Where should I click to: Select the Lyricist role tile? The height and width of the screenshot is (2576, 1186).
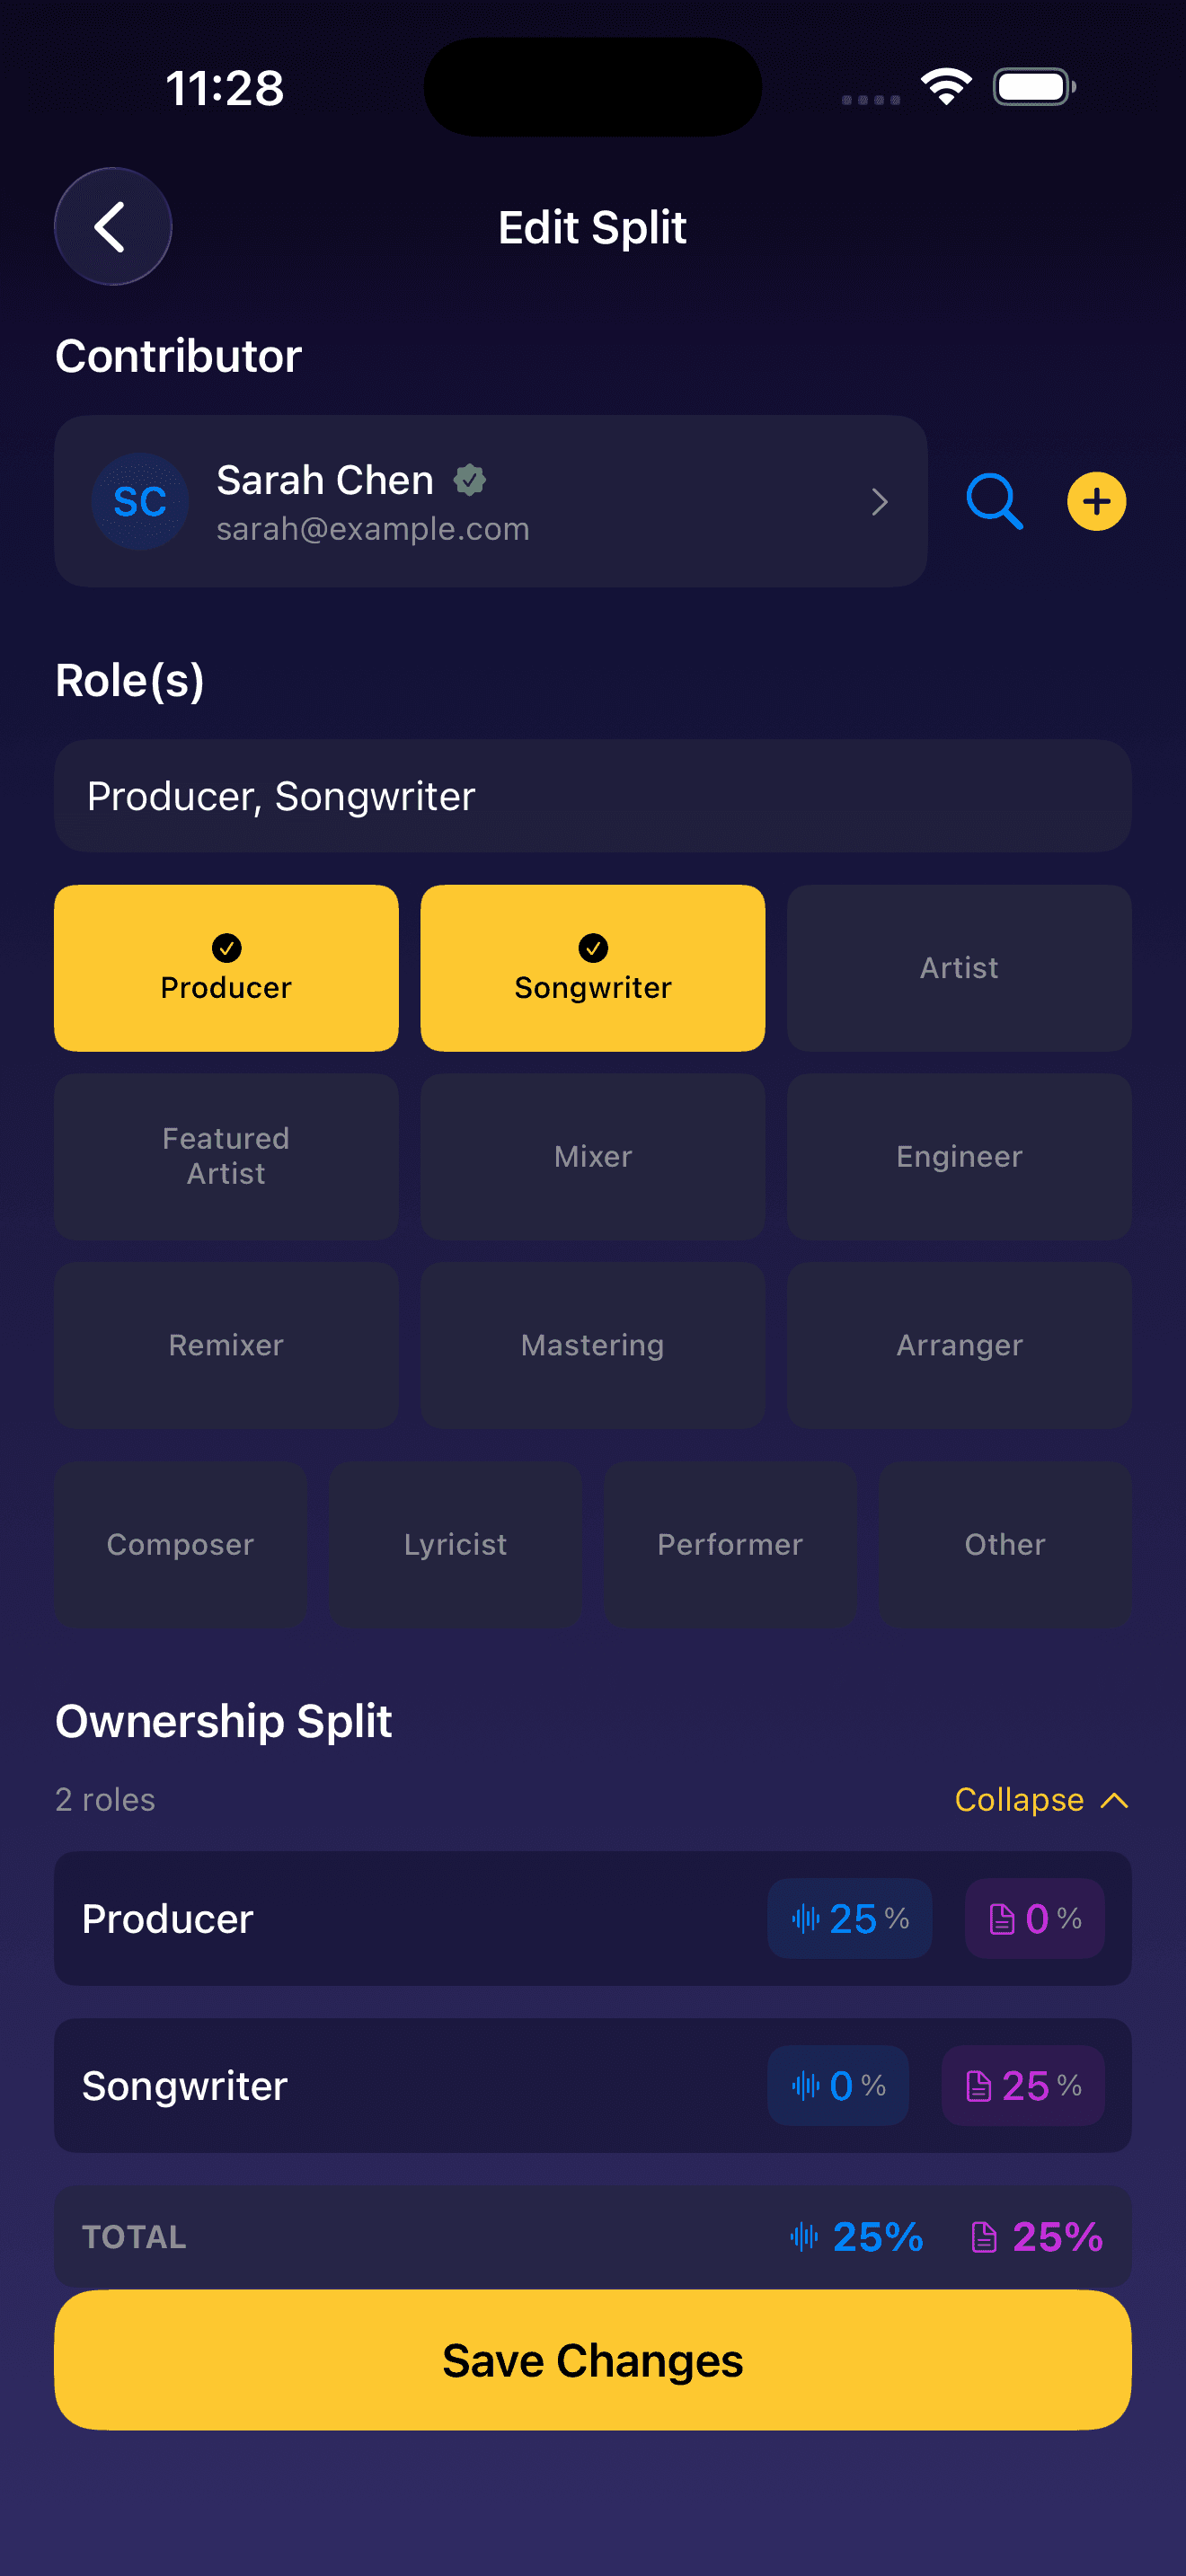[x=455, y=1544]
